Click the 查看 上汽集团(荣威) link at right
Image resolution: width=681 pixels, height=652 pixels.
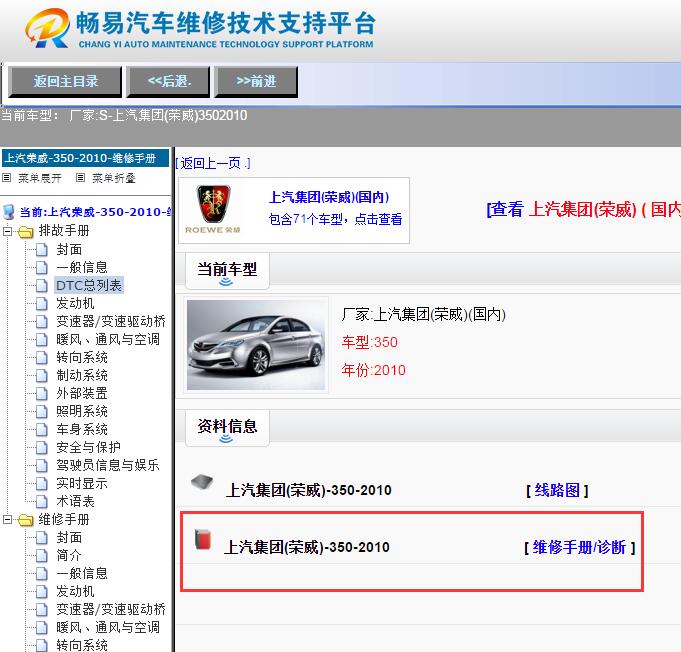click(583, 209)
